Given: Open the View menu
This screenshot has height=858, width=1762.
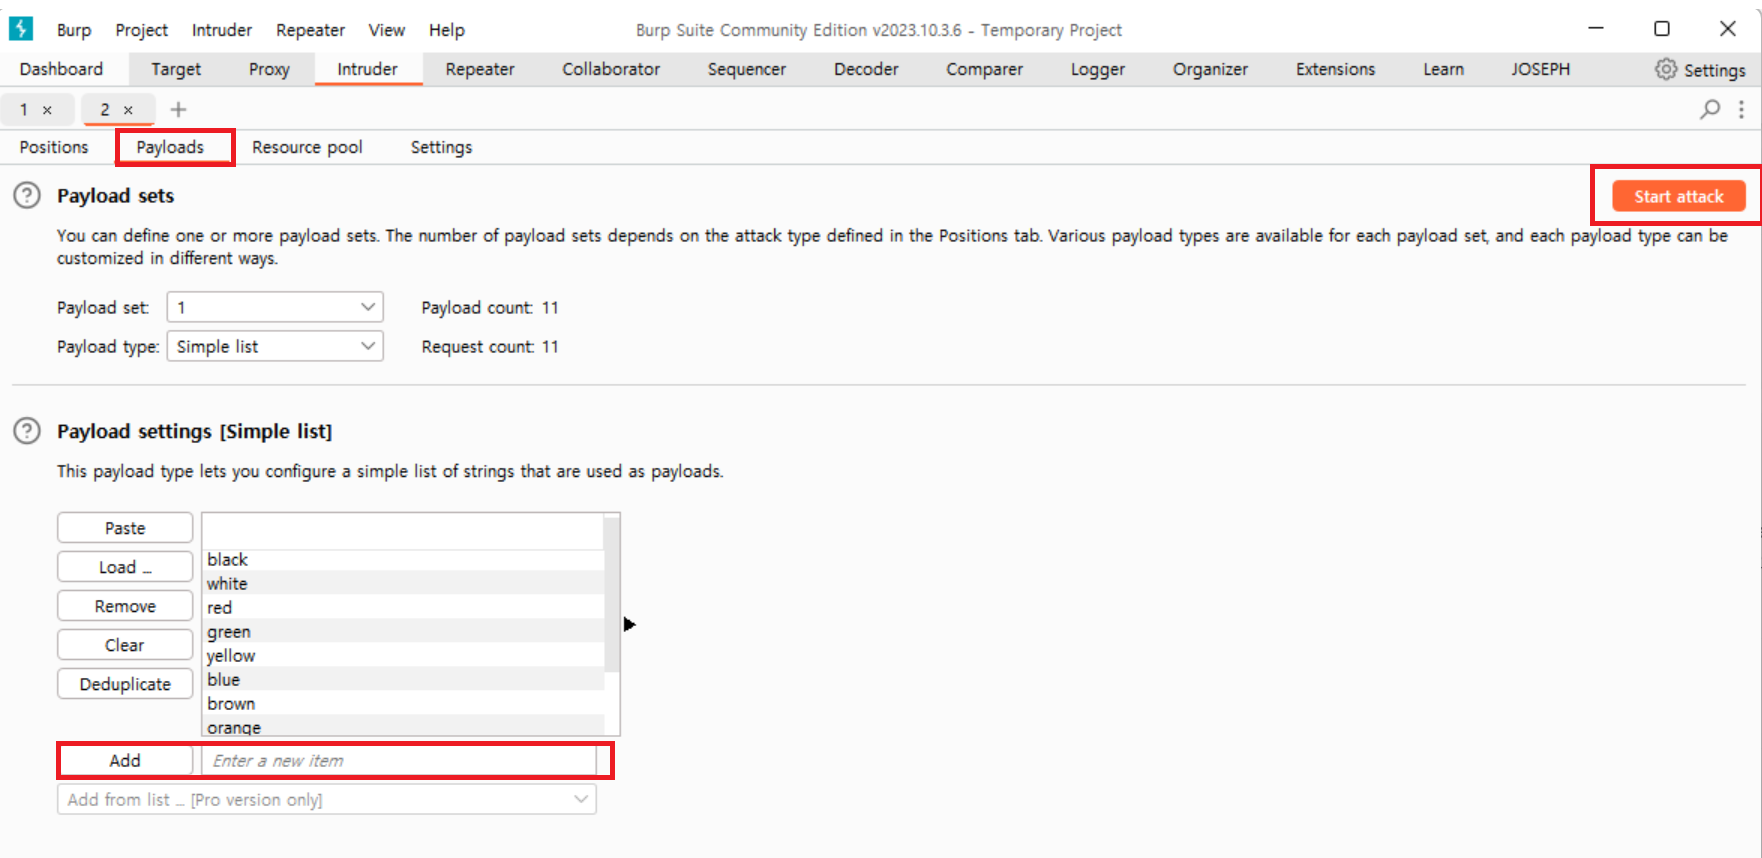Looking at the screenshot, I should tap(386, 30).
